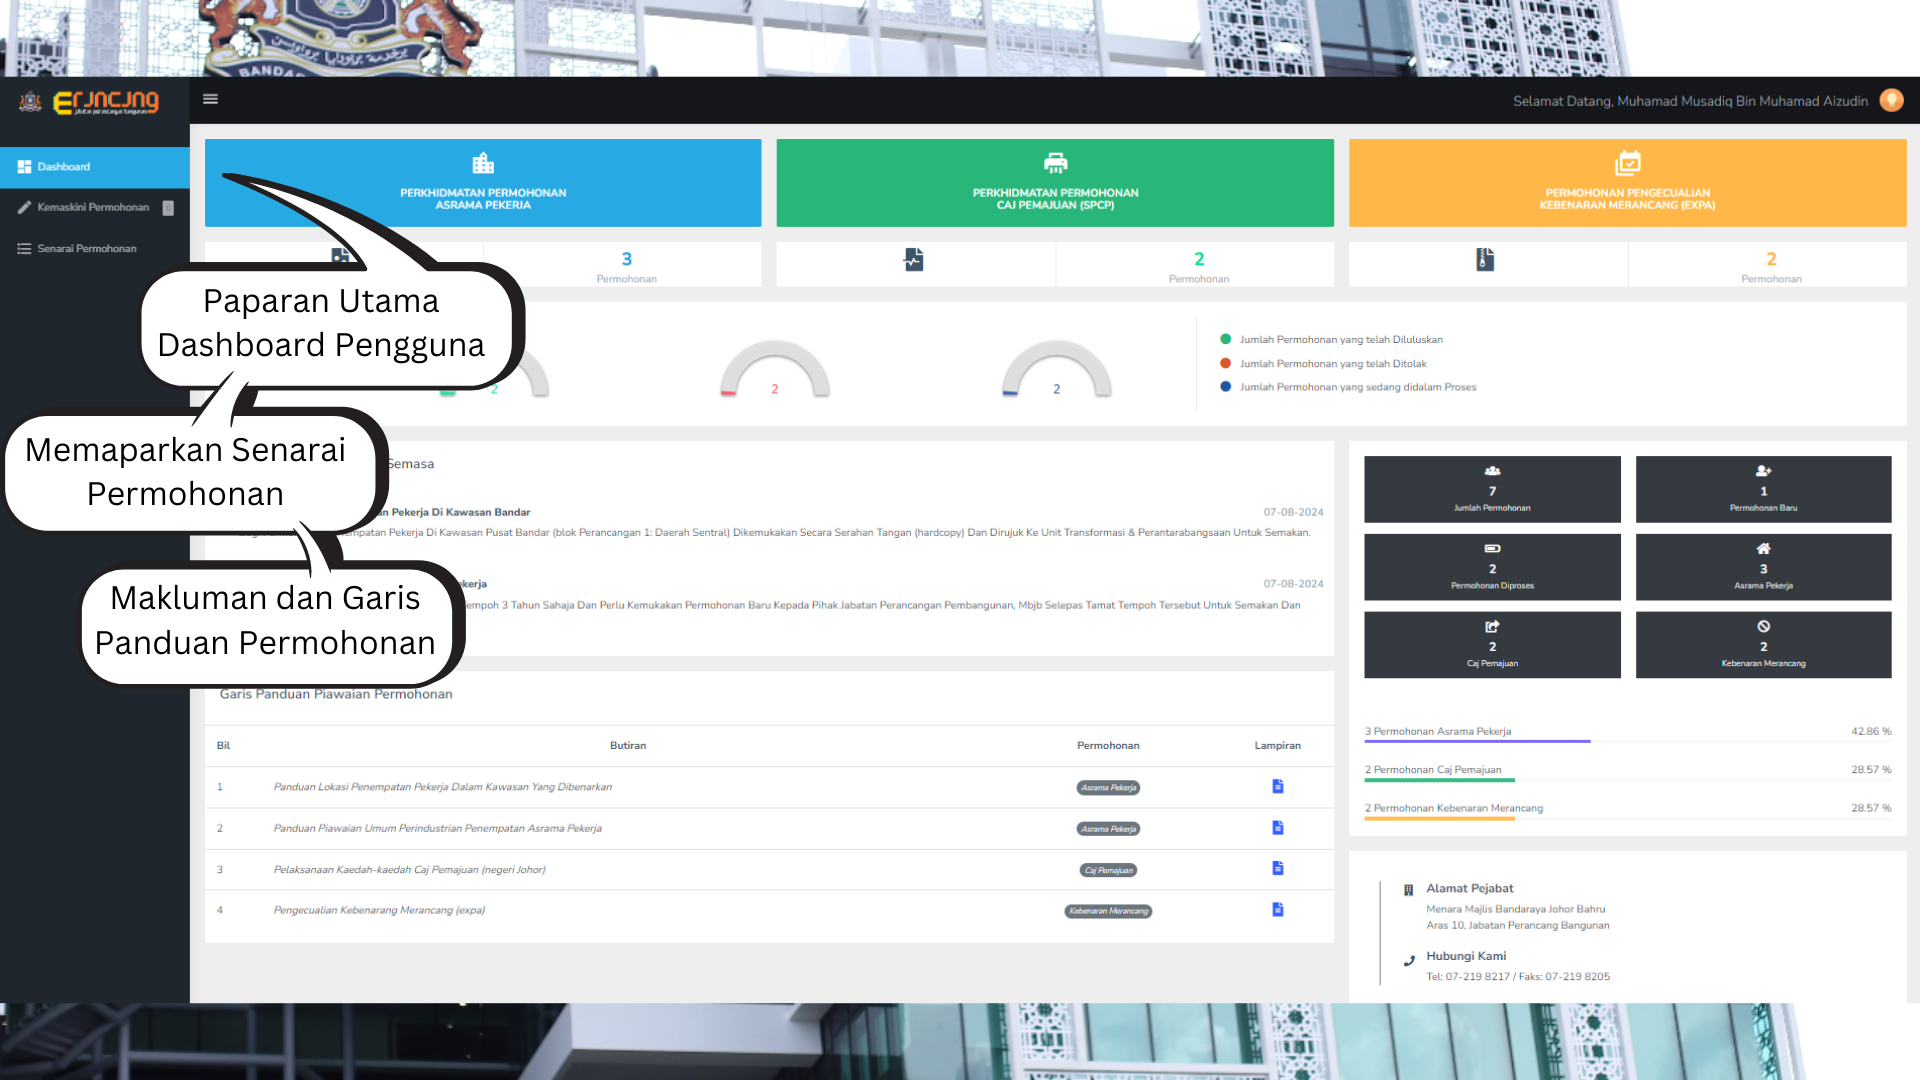Screen dimensions: 1920x1080
Task: Open attachment icon for Pengecualian Kebenaran Merancang
Action: click(x=1277, y=910)
